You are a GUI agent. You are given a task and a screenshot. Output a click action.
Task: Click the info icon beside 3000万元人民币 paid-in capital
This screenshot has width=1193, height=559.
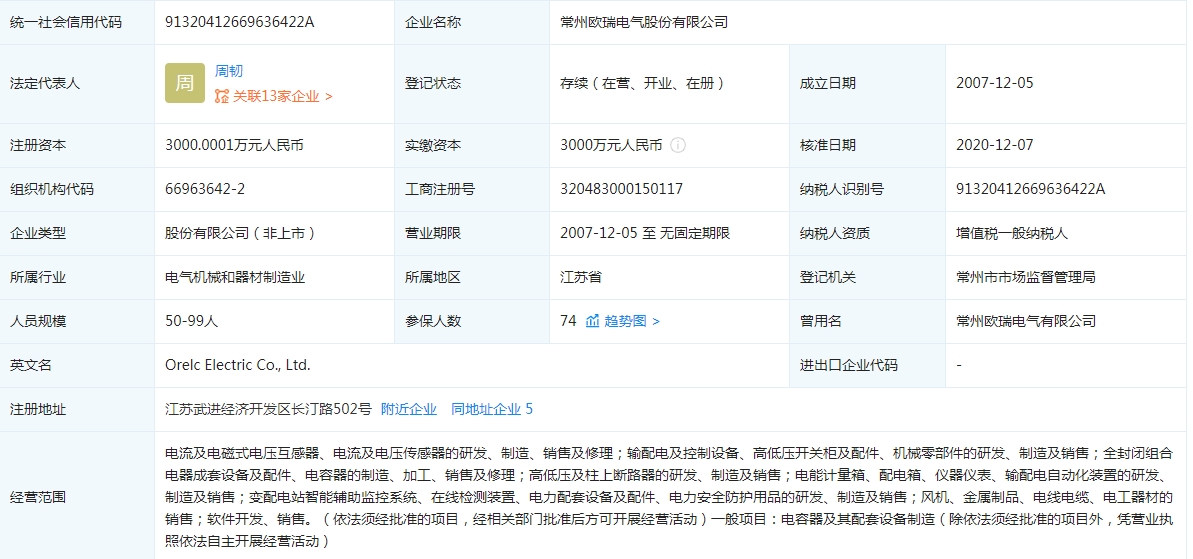tap(678, 145)
